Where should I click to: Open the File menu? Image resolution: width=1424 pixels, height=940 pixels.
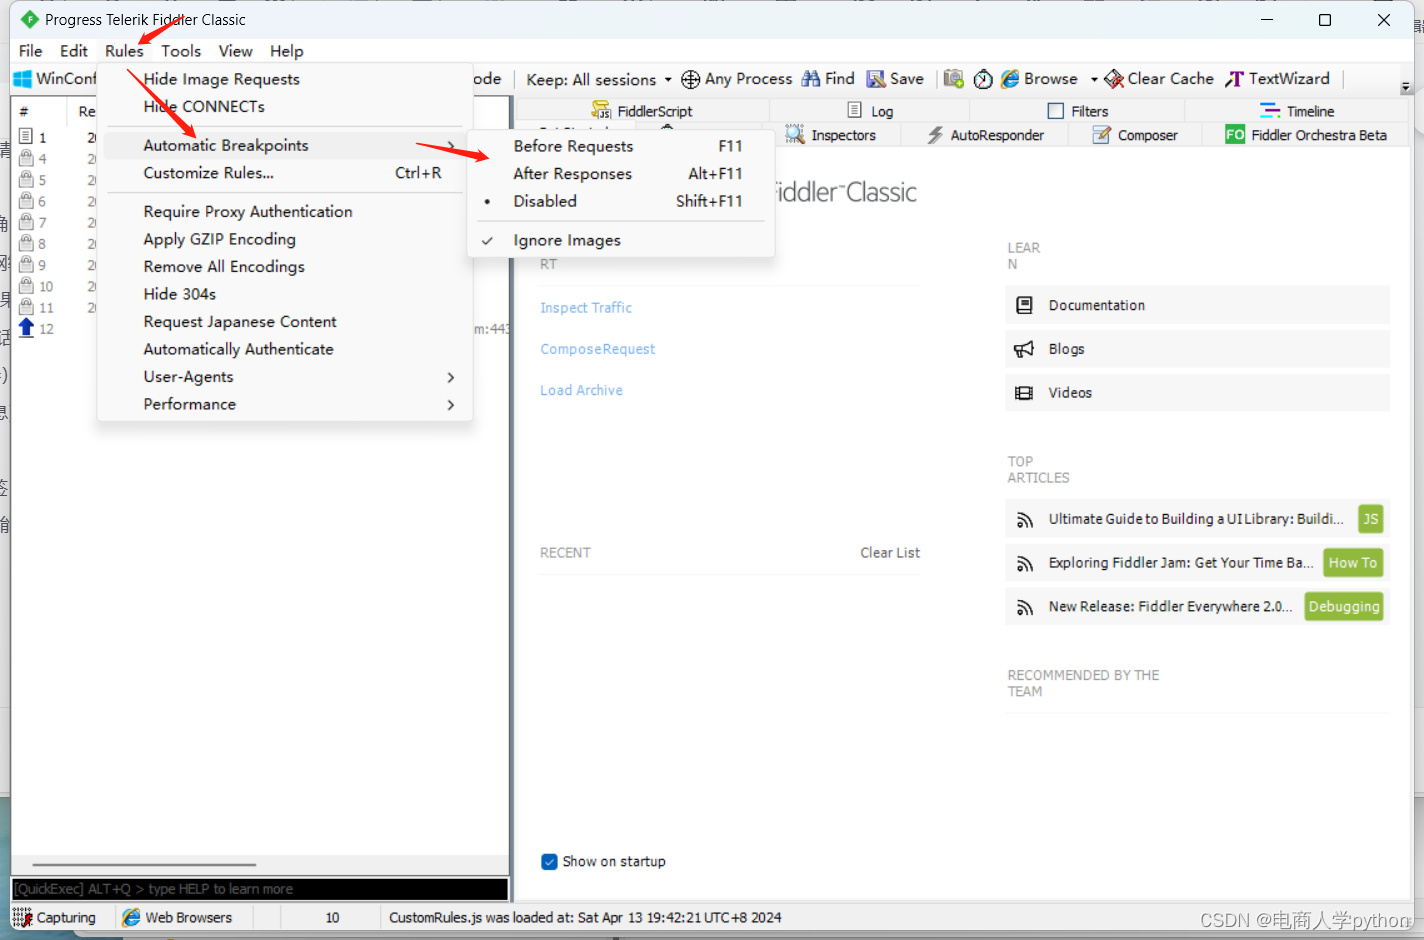tap(31, 51)
